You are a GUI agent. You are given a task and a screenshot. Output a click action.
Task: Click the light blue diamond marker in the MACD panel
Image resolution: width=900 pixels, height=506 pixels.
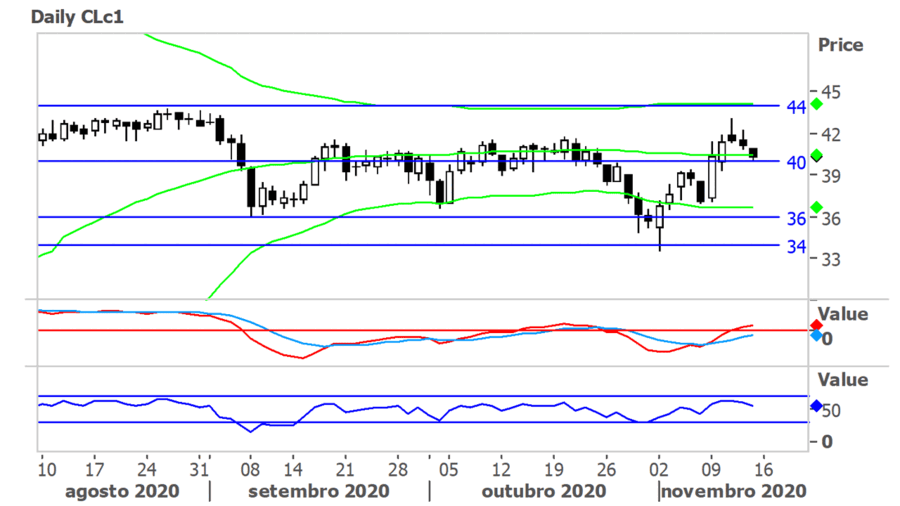[816, 336]
